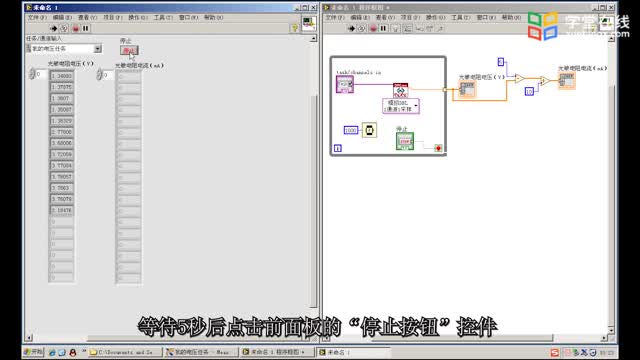
Task: Open the File menu in the front panel window
Action: (37, 18)
